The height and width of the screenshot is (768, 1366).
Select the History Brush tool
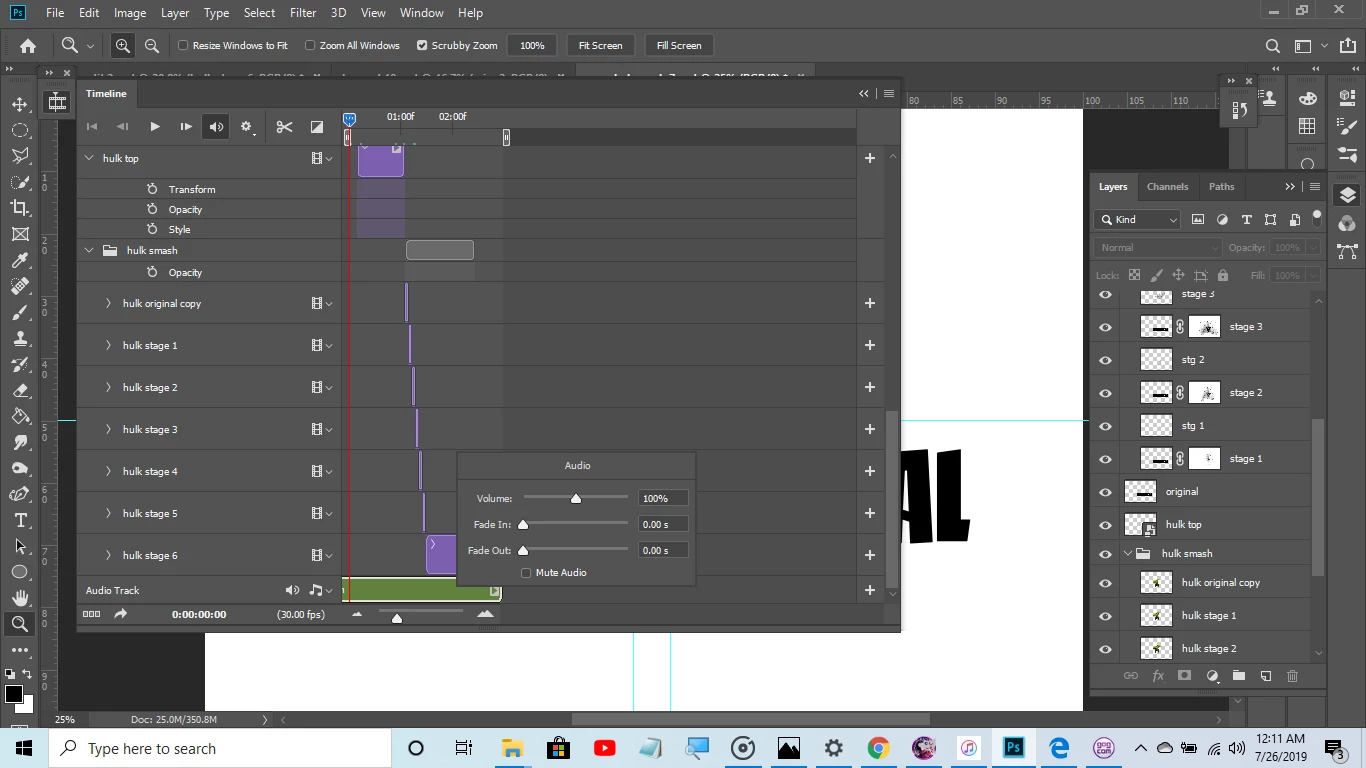tap(19, 364)
